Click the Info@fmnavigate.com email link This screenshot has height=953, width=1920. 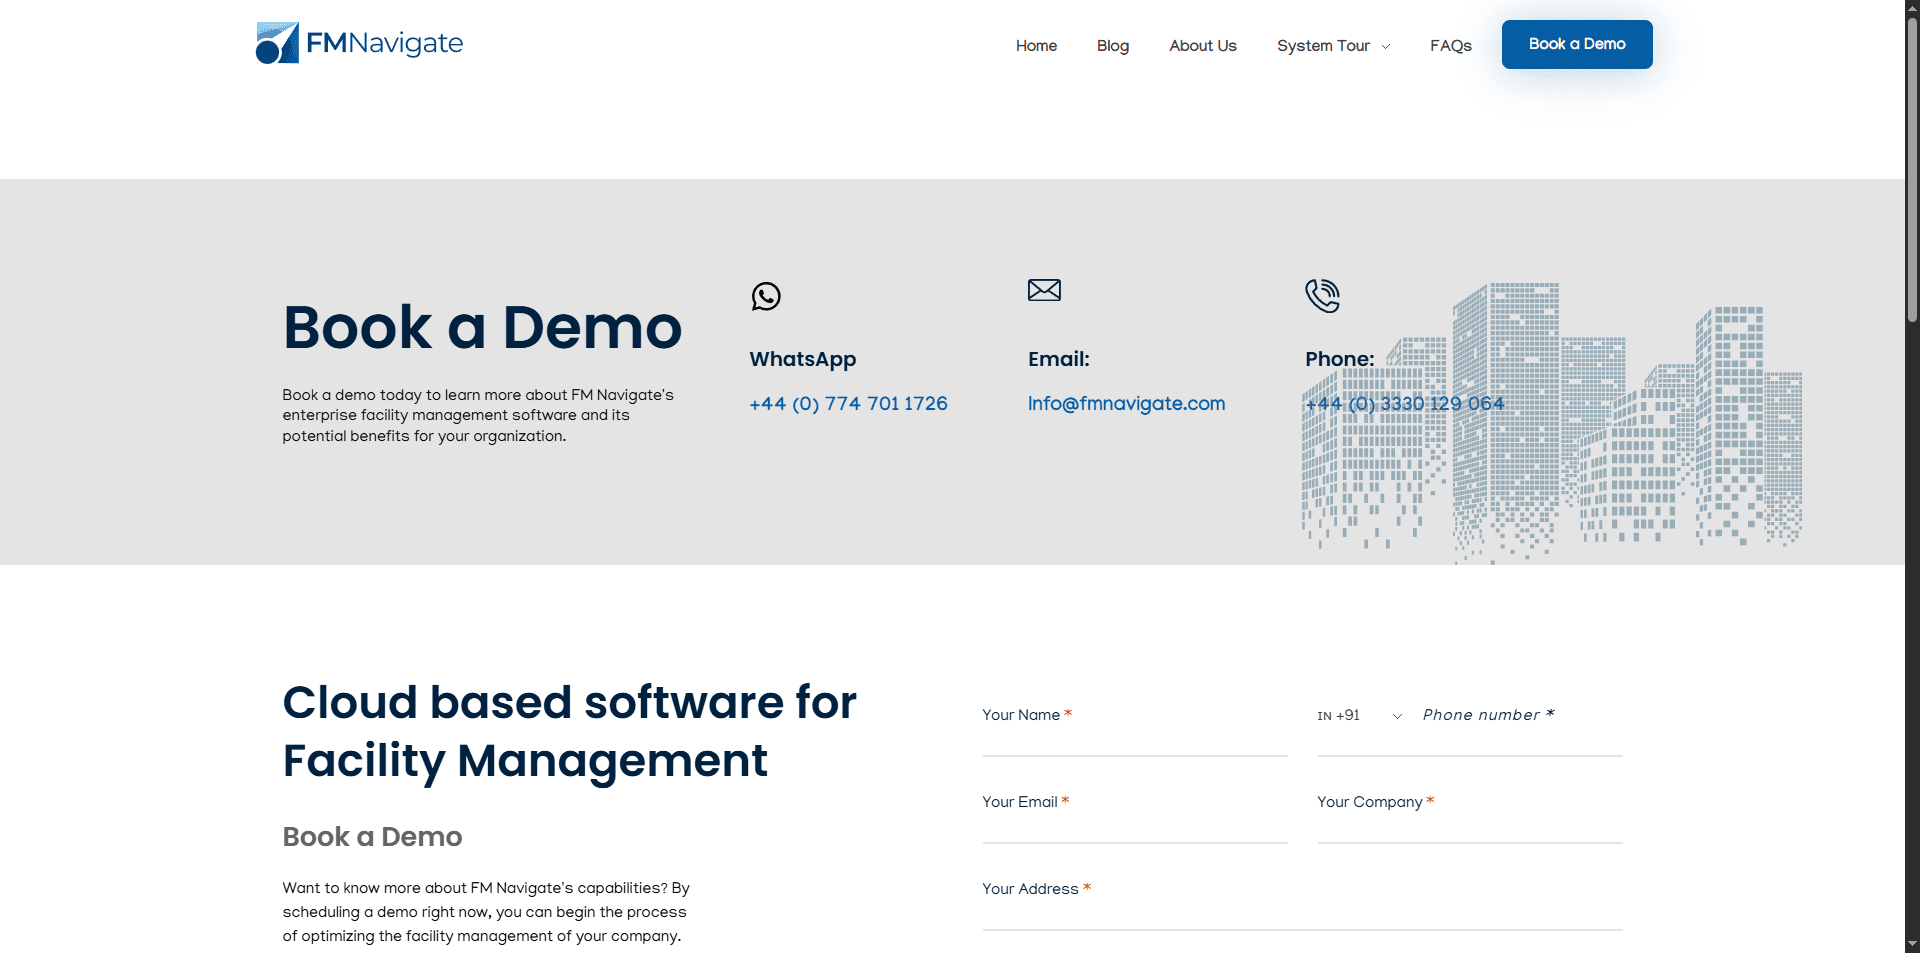coord(1126,404)
